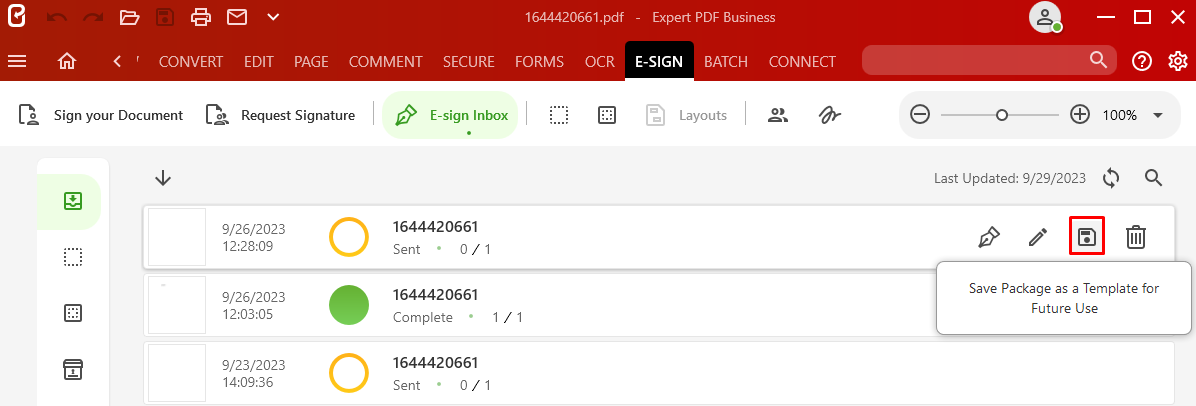Zoom in with the plus button
Viewport: 1196px width, 406px height.
point(1079,115)
